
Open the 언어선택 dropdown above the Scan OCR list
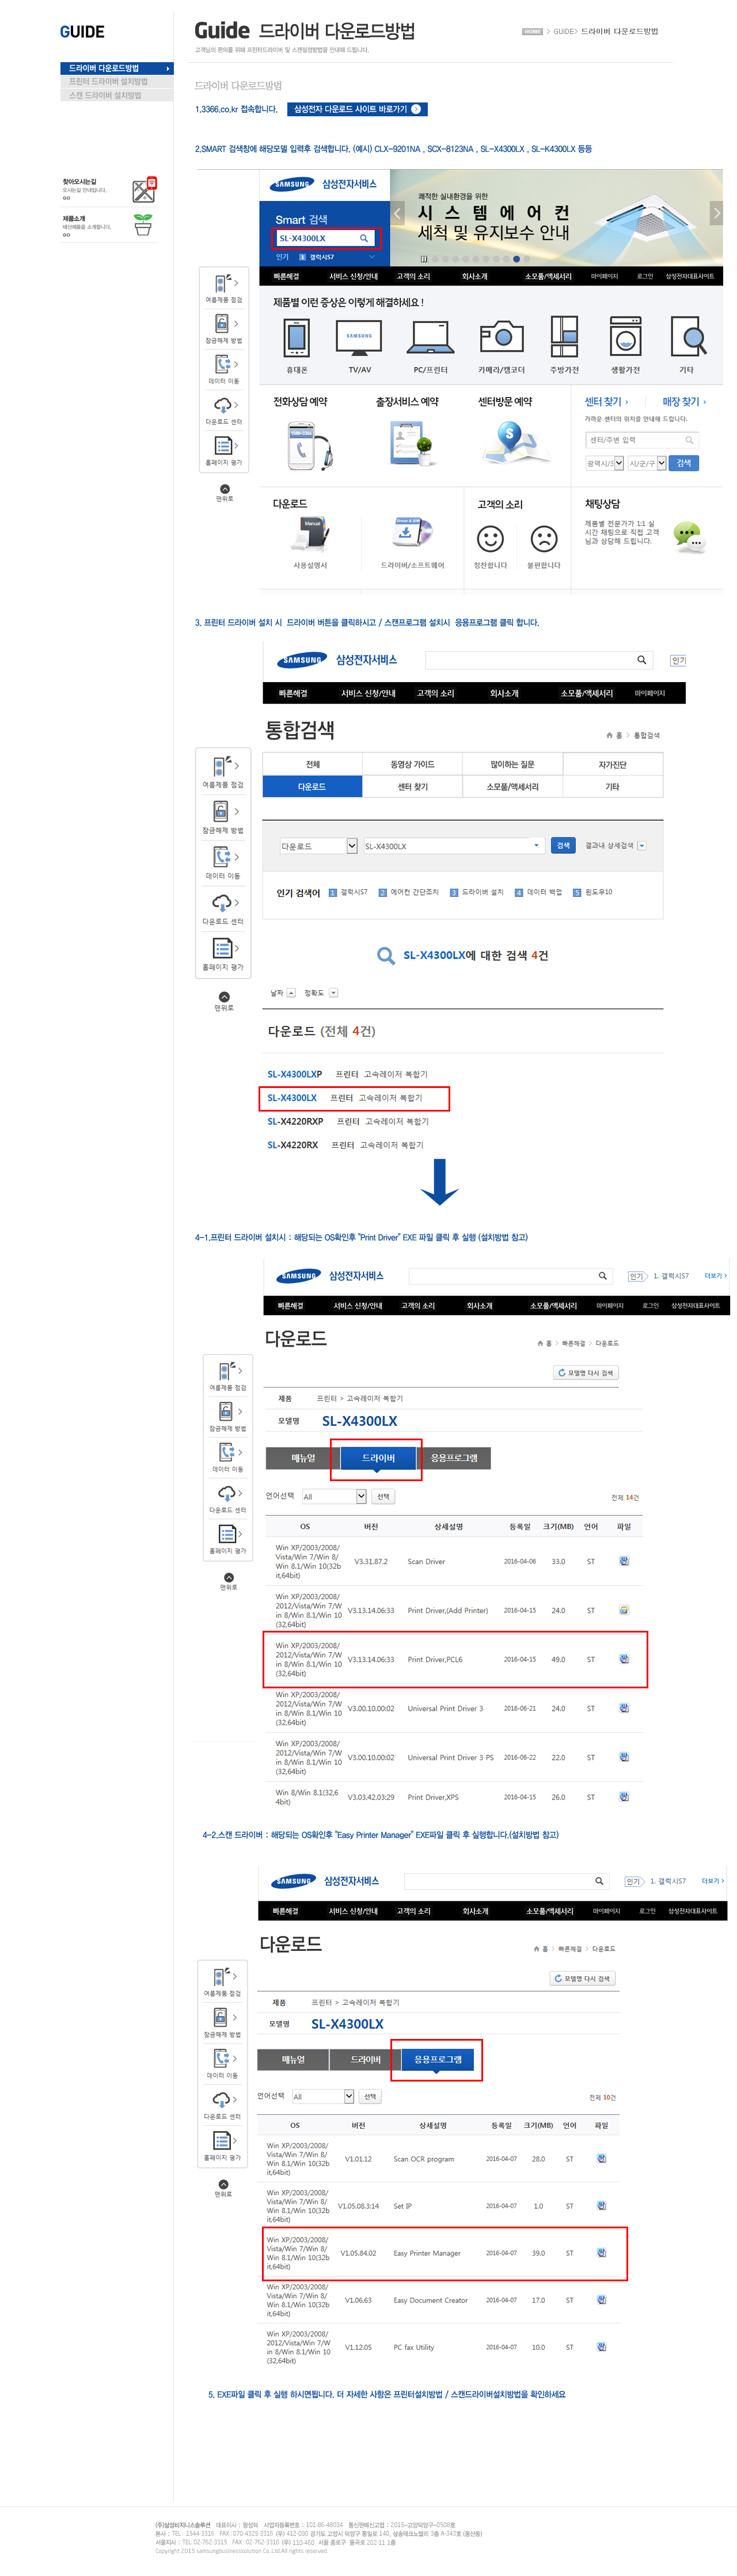[x=322, y=2096]
